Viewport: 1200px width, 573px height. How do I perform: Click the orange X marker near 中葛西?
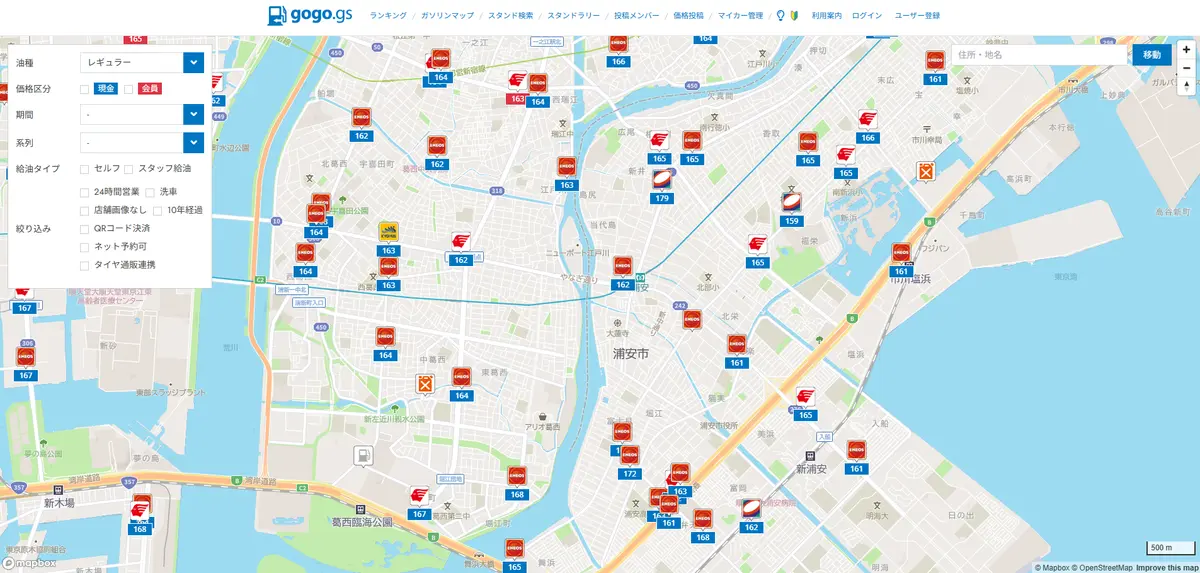pos(425,384)
